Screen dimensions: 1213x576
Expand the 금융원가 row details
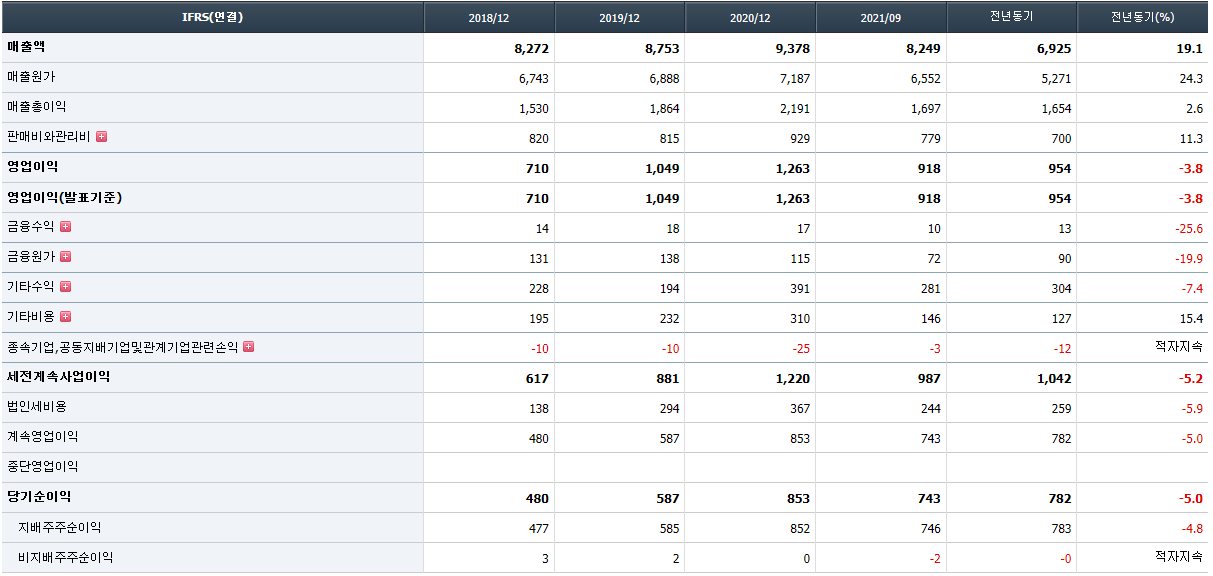[65, 257]
